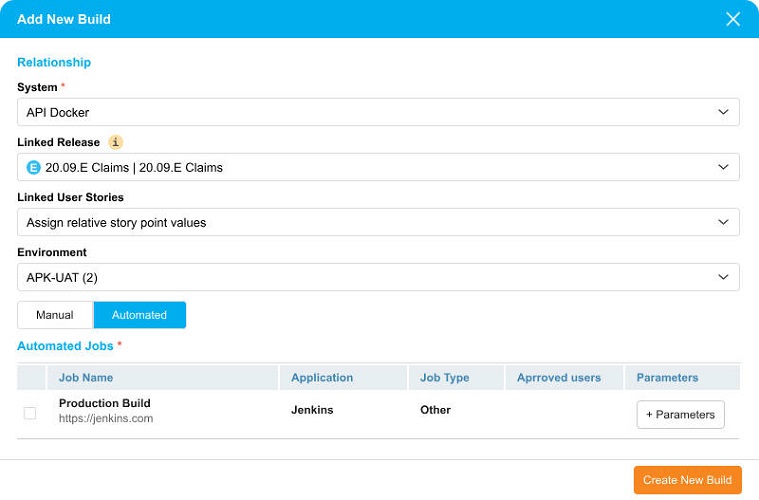Click the 20.09.E Claims release field
The height and width of the screenshot is (500, 759).
pos(378,167)
